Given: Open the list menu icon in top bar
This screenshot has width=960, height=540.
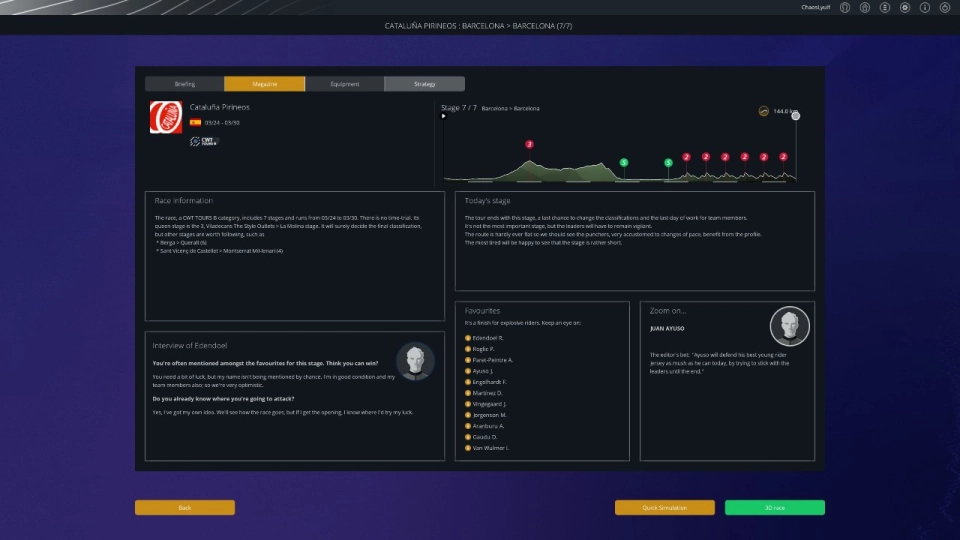Looking at the screenshot, I should pos(885,8).
